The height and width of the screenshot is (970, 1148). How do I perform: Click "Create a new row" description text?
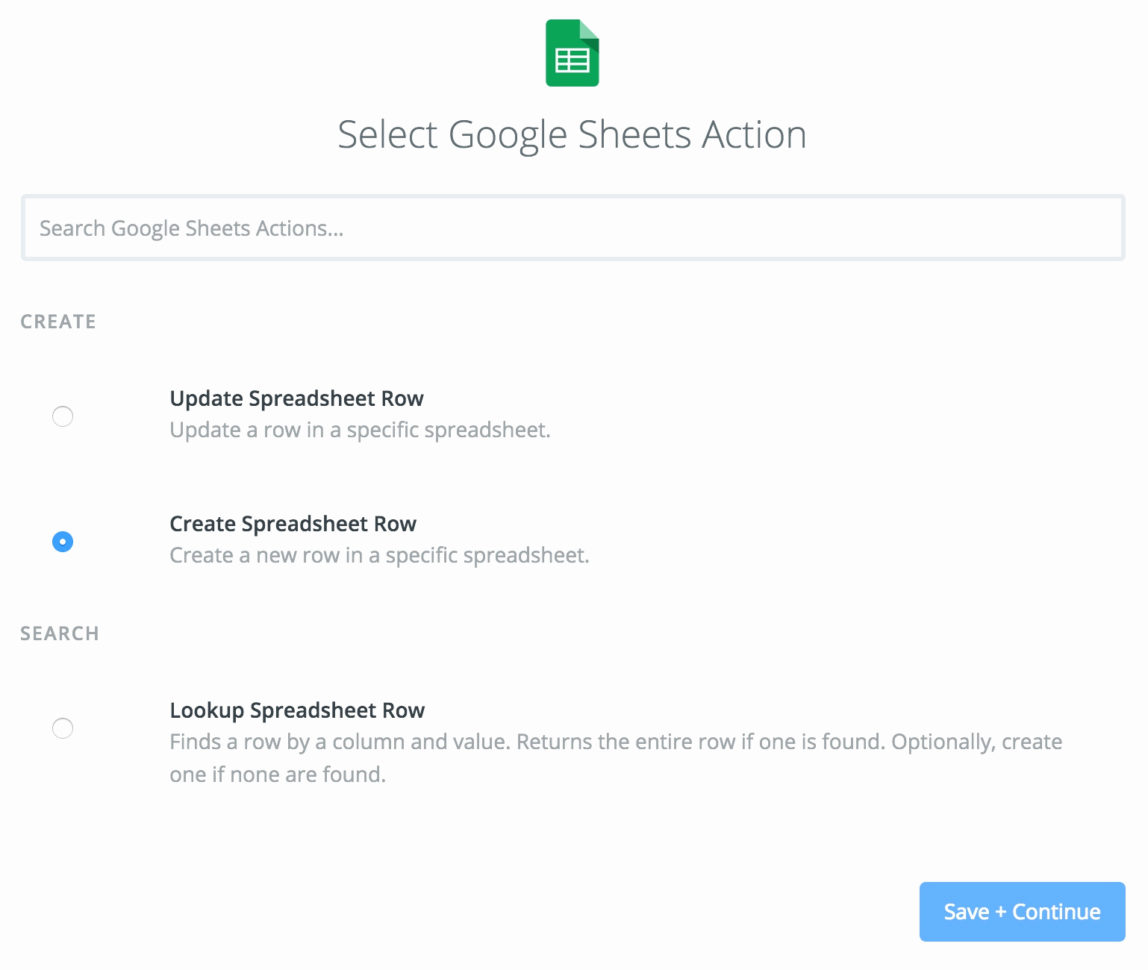pos(379,556)
